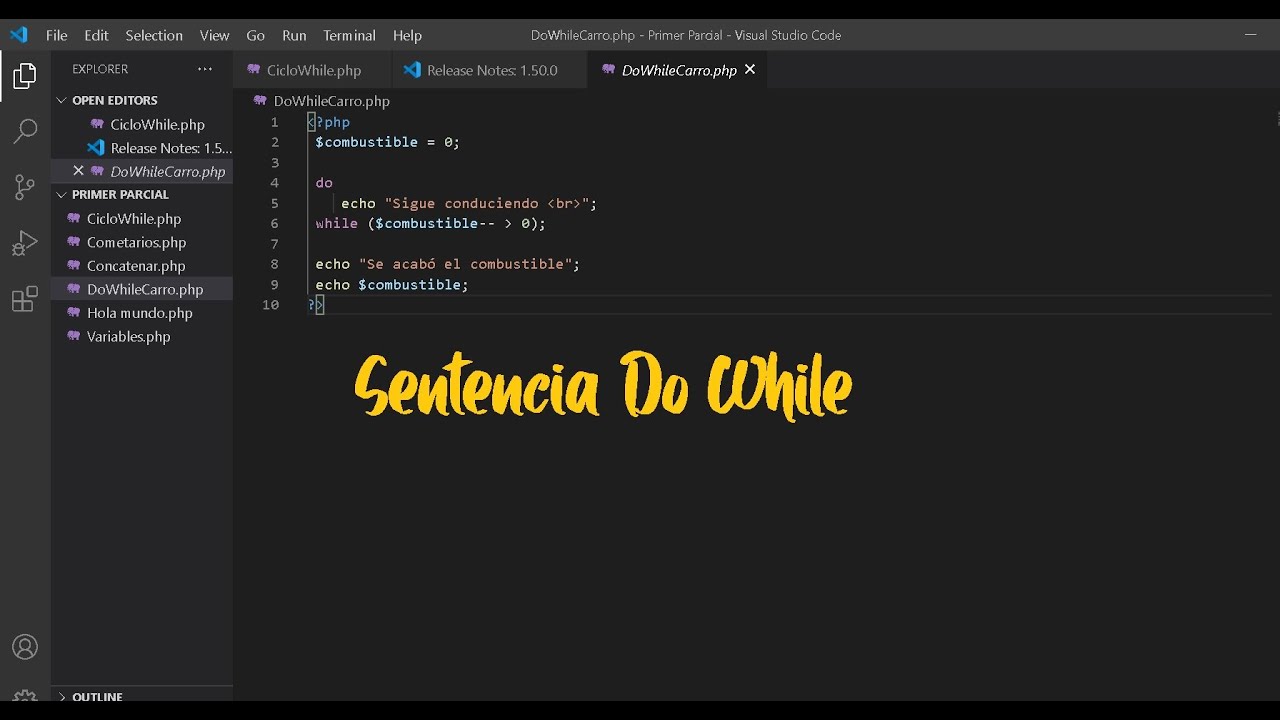Screen dimensions: 1280x720
Task: Open the Selection menu
Action: point(154,35)
